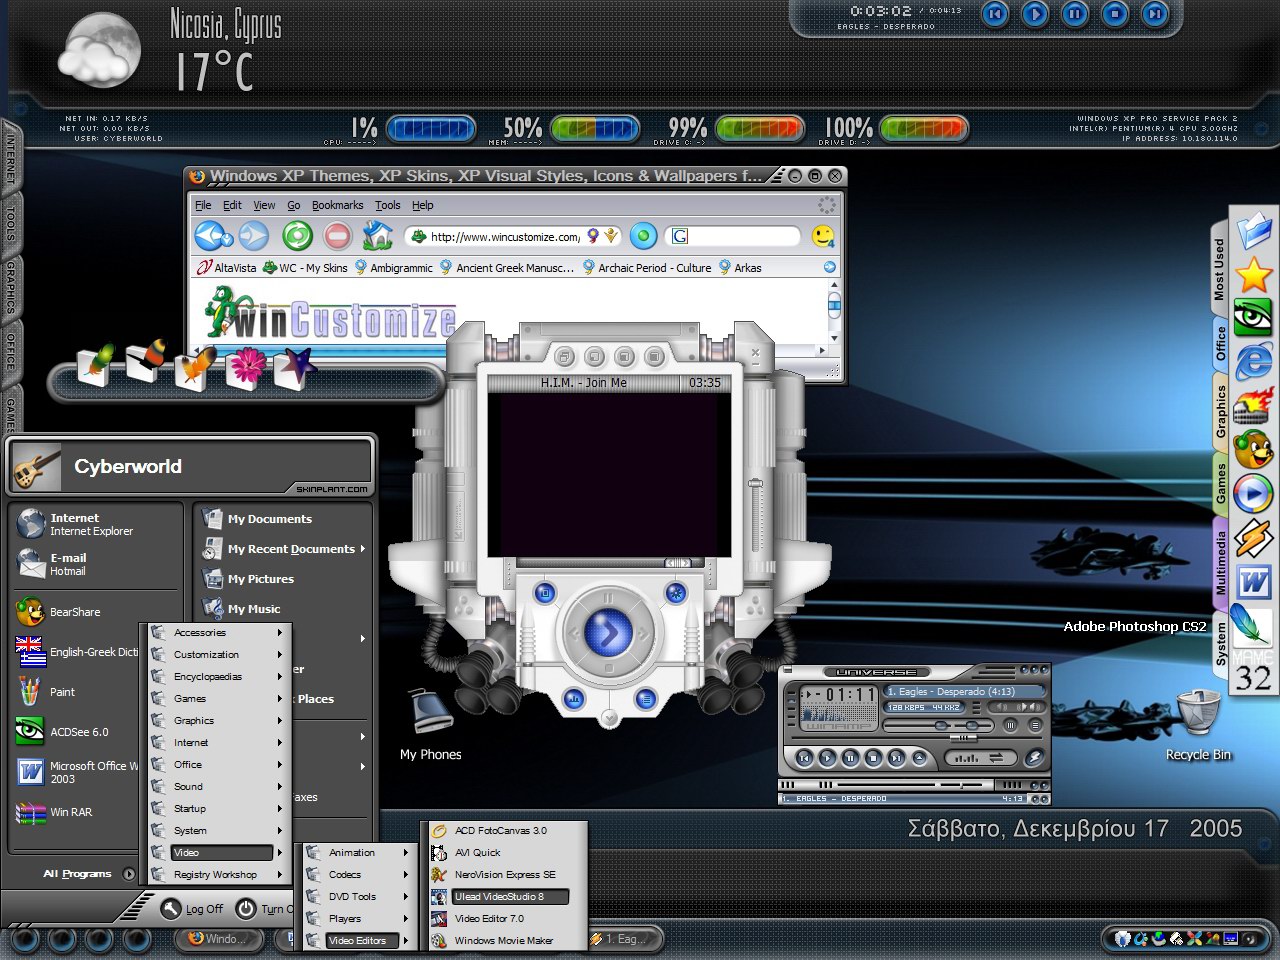Click the play button in top desktop widget
Image resolution: width=1280 pixels, height=960 pixels.
click(1035, 14)
